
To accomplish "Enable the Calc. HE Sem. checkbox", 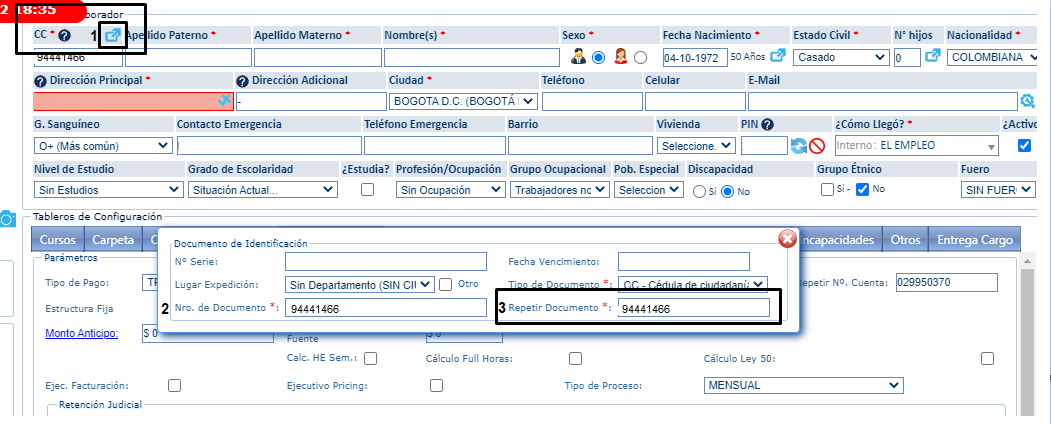I will tap(370, 359).
